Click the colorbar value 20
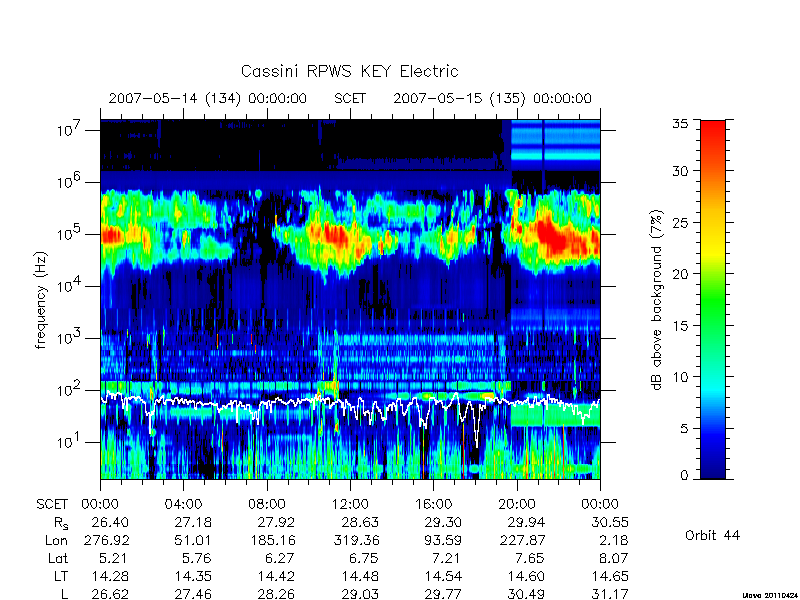The height and width of the screenshot is (600, 800). coord(680,274)
